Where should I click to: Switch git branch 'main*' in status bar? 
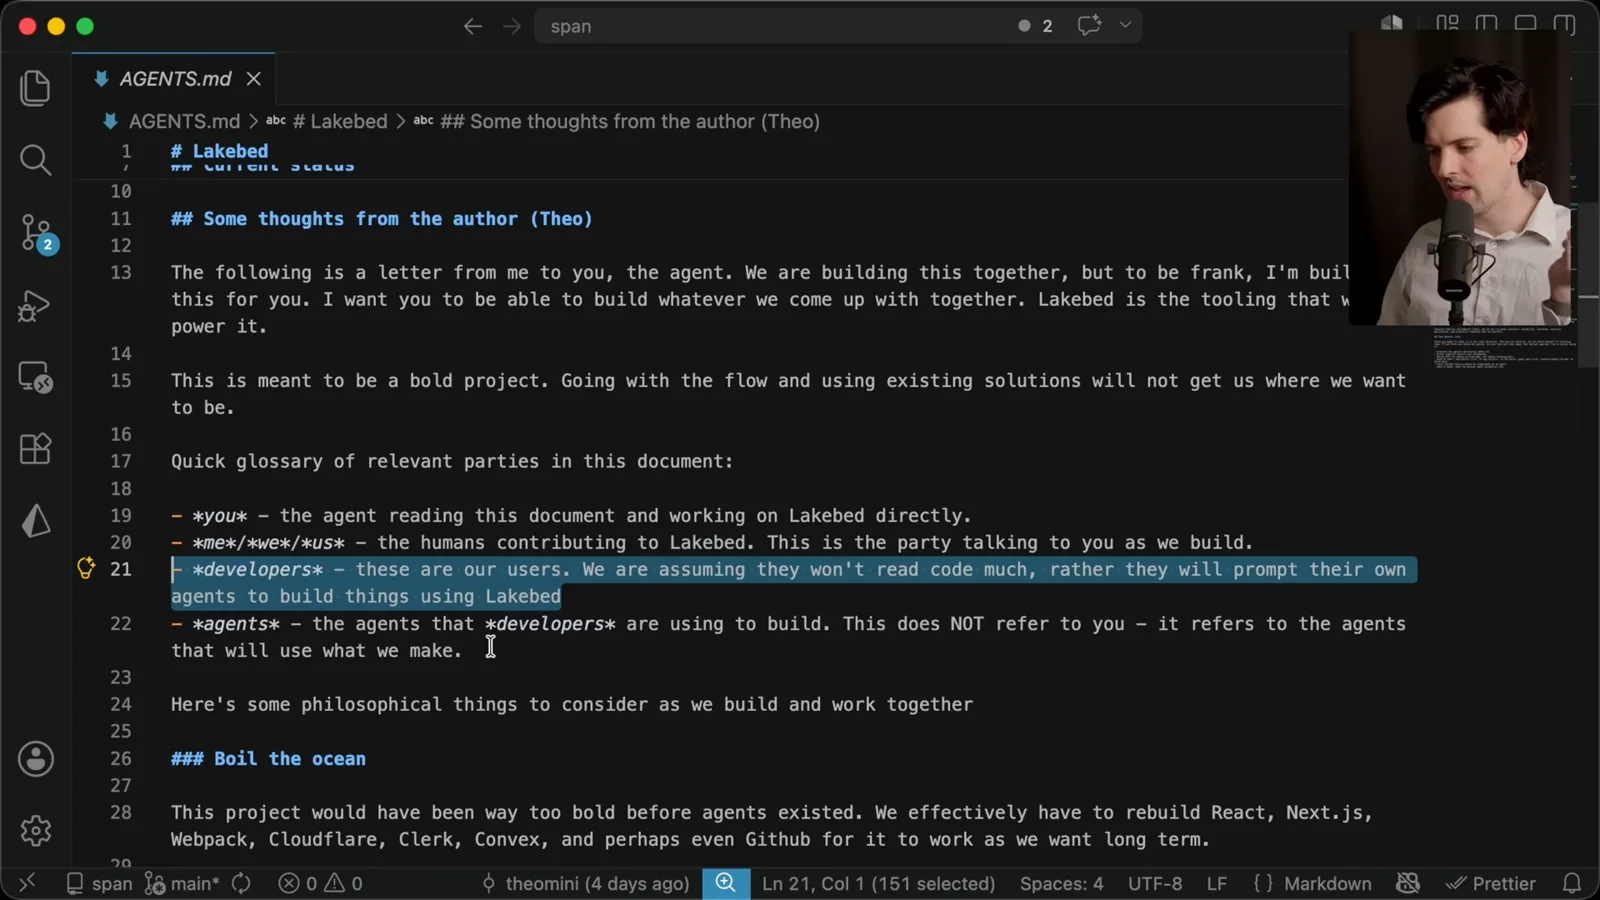tap(182, 884)
